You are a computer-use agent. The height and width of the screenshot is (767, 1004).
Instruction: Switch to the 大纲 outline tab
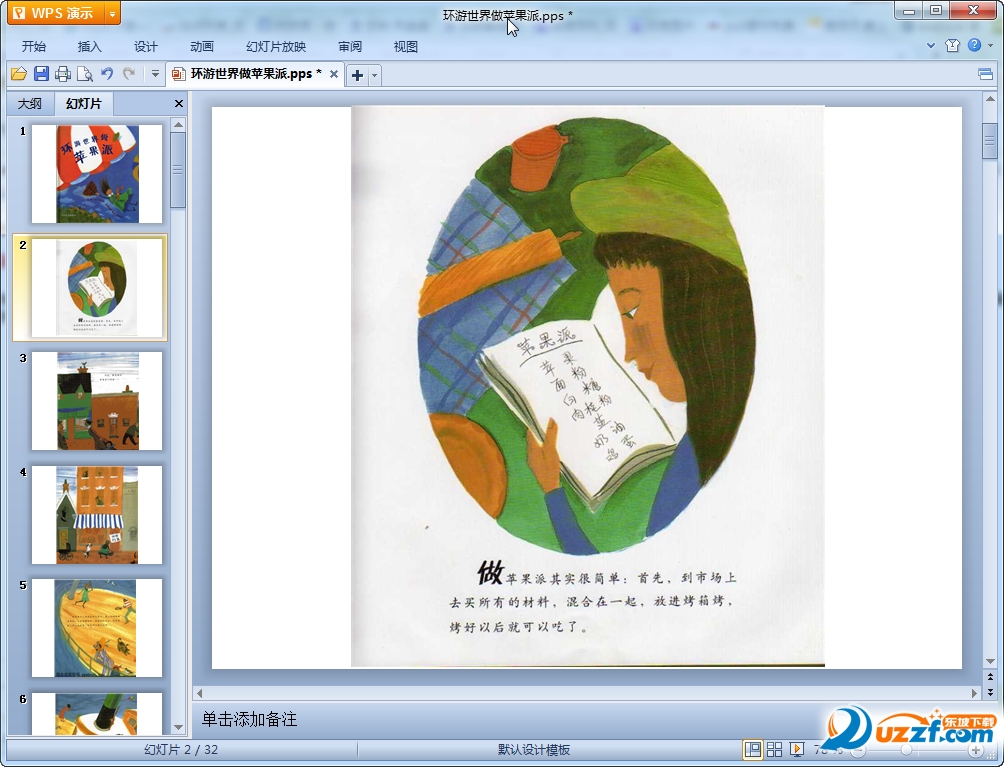(29, 104)
